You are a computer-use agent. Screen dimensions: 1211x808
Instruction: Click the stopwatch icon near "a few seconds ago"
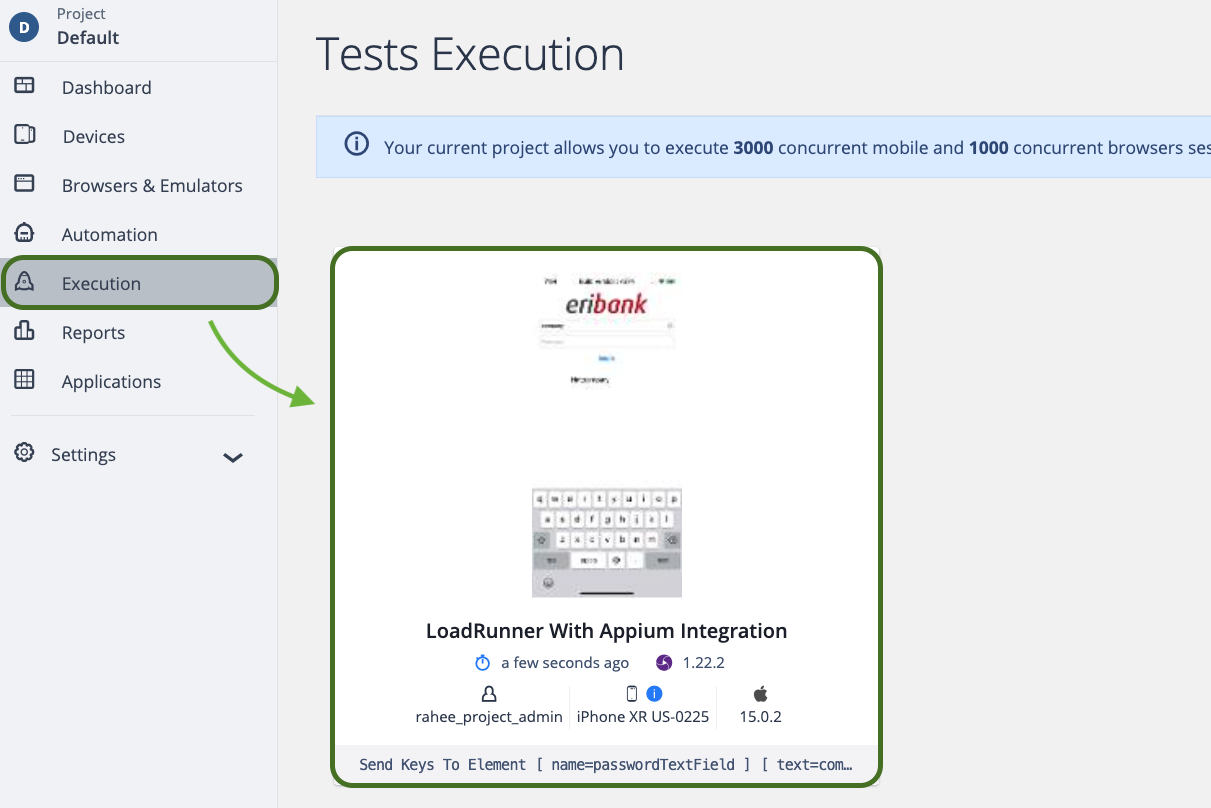[482, 662]
